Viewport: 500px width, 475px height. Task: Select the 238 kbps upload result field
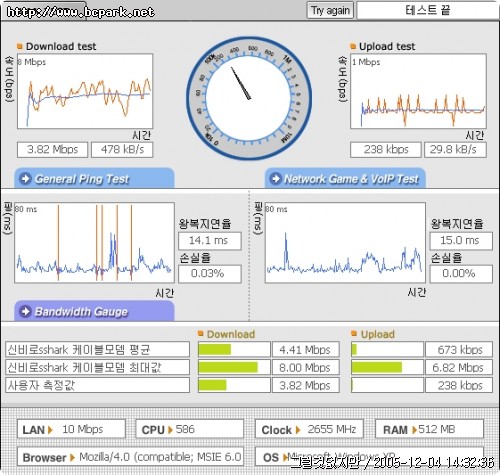coord(386,150)
